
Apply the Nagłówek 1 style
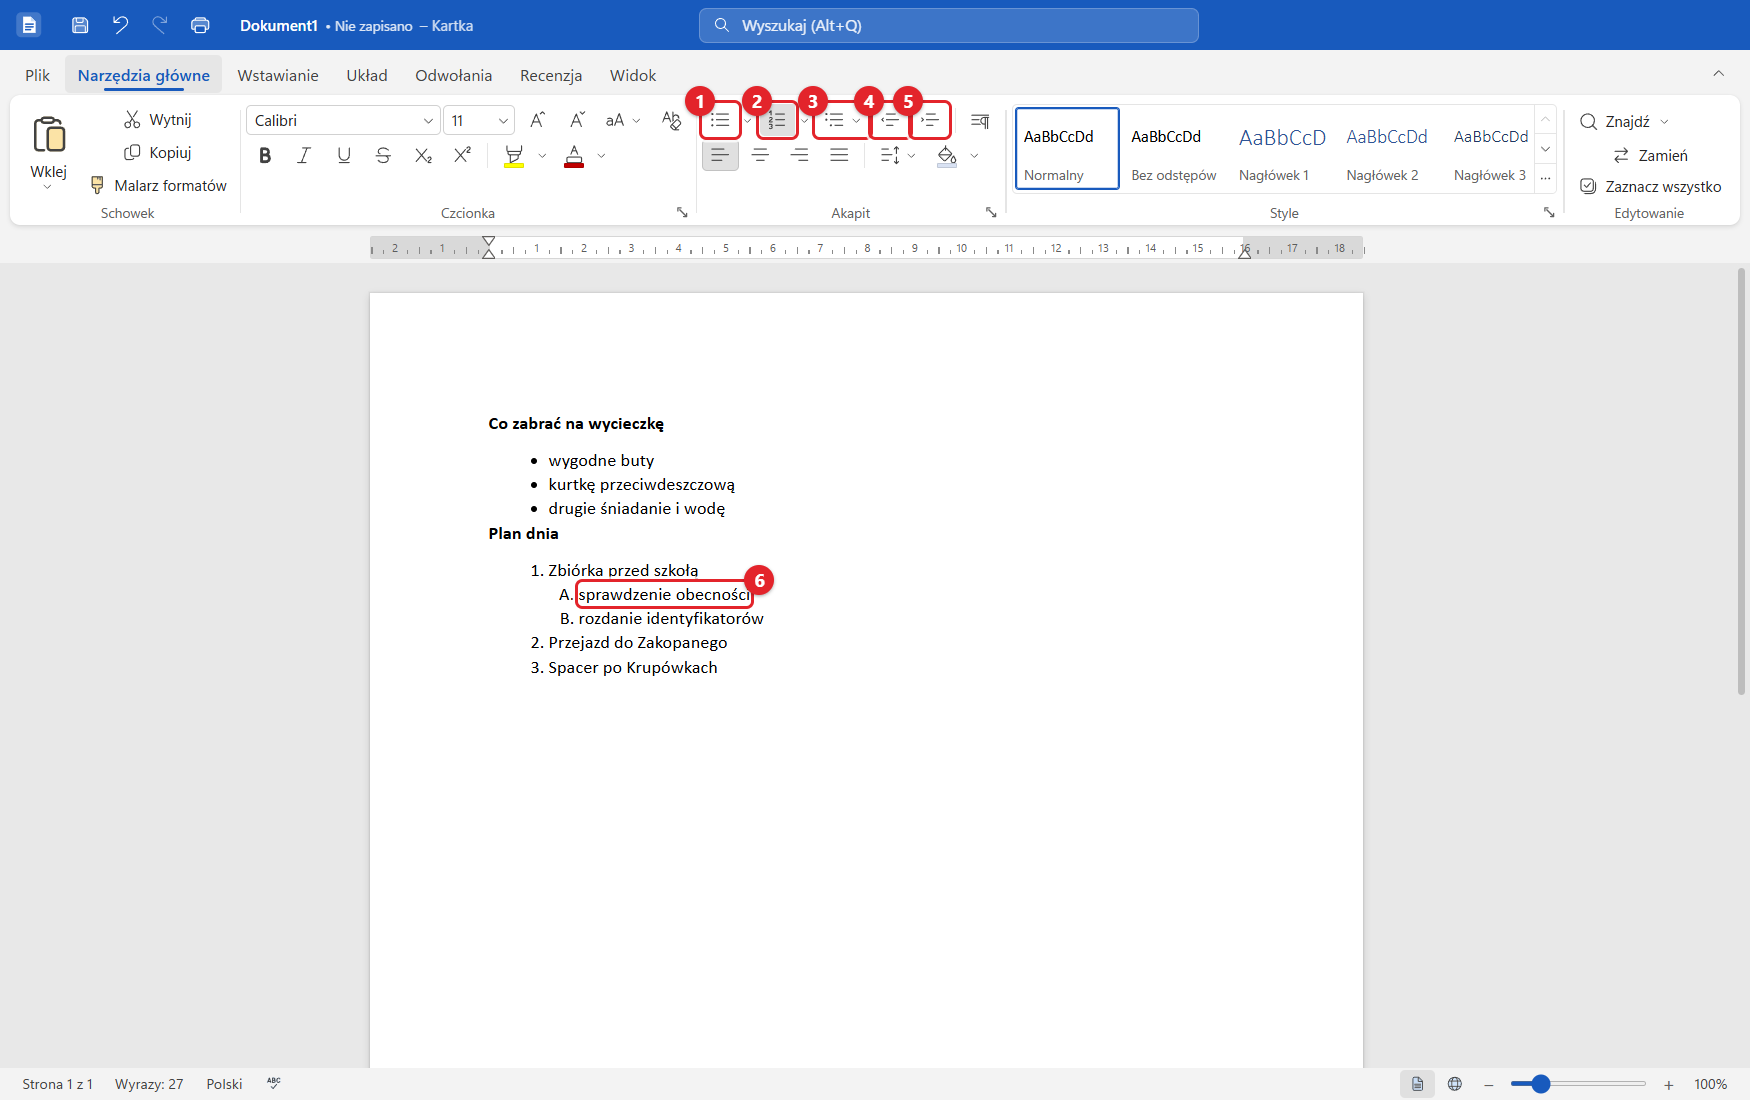coord(1282,149)
